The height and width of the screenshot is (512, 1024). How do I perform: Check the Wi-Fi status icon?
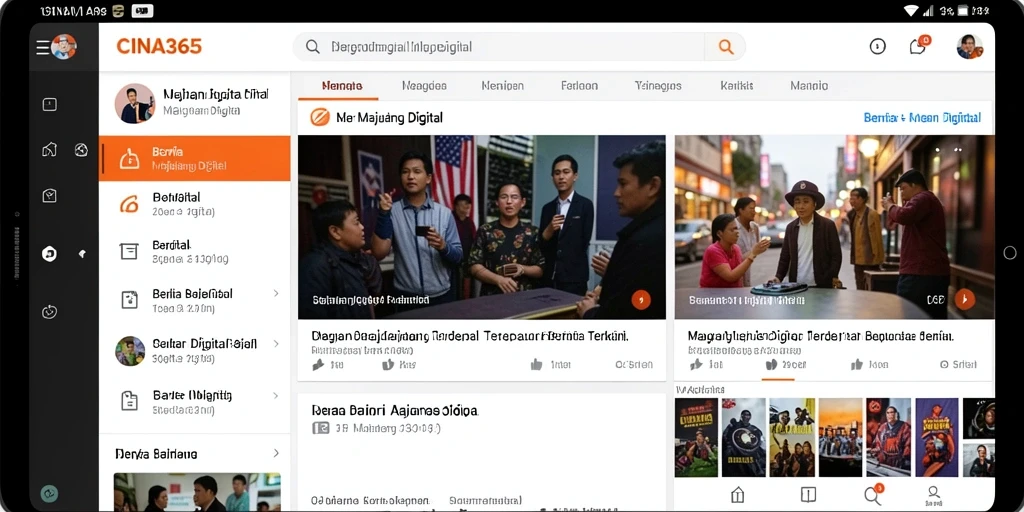click(x=910, y=10)
